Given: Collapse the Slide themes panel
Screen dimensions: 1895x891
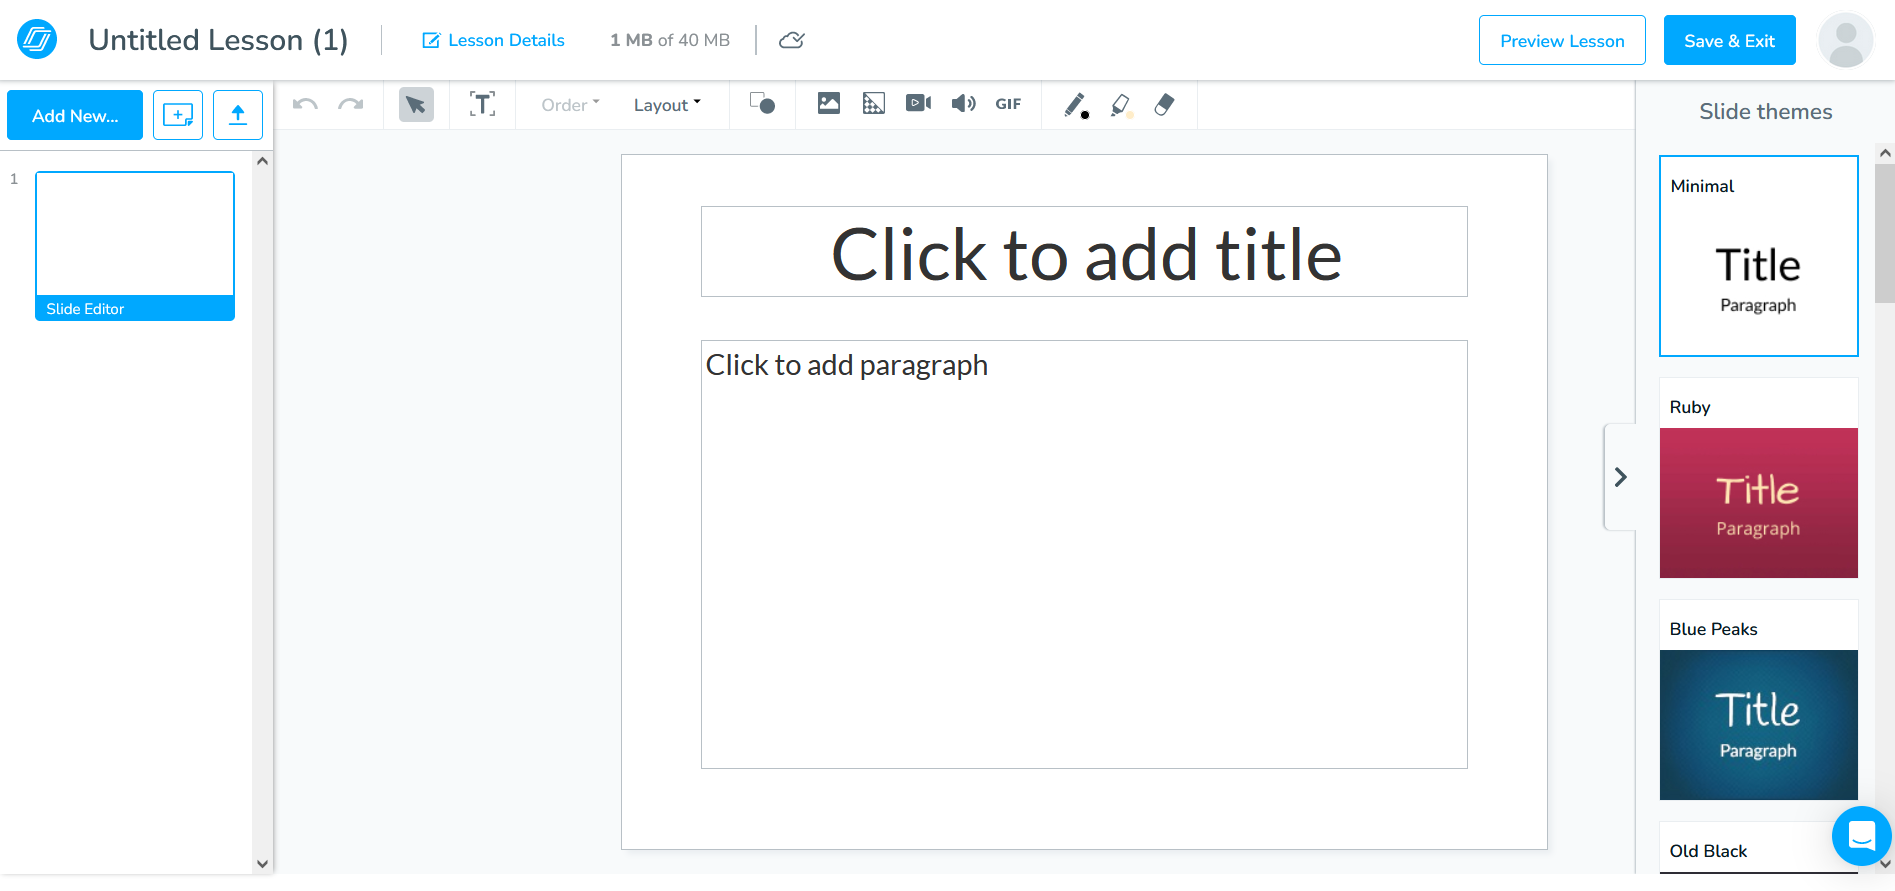Looking at the screenshot, I should [1620, 477].
